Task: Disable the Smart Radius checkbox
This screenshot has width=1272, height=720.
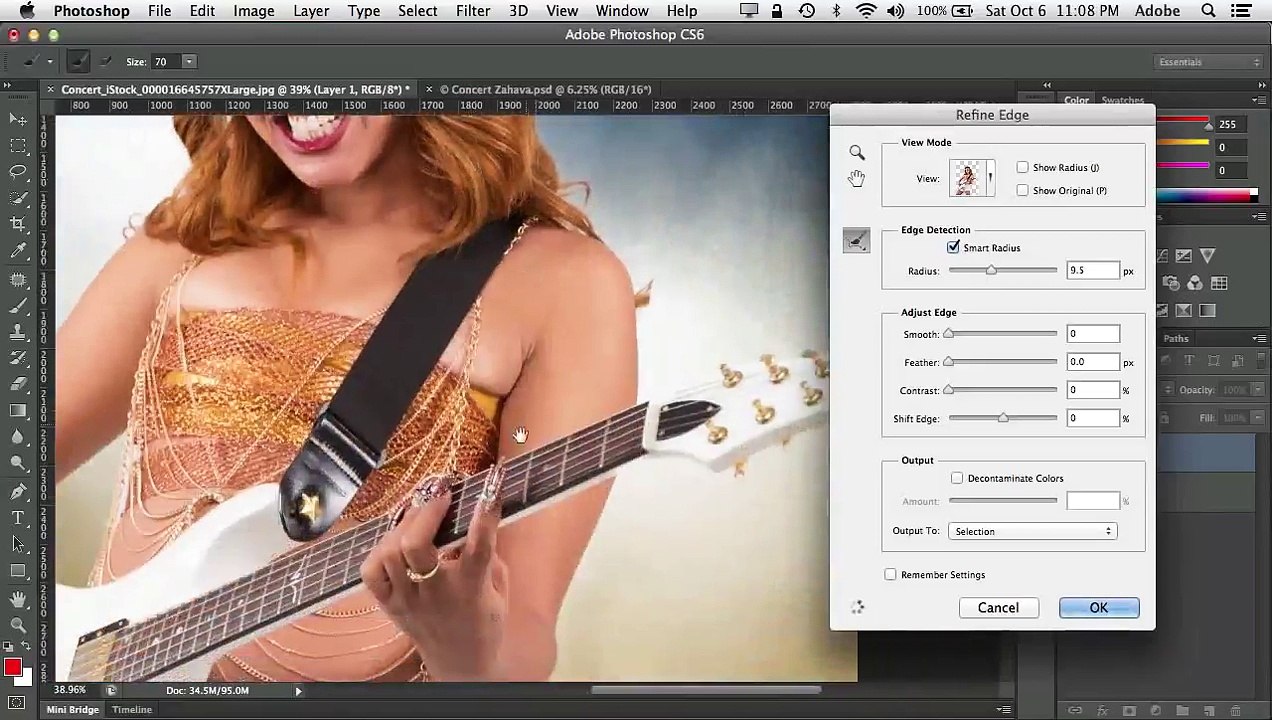Action: point(953,248)
